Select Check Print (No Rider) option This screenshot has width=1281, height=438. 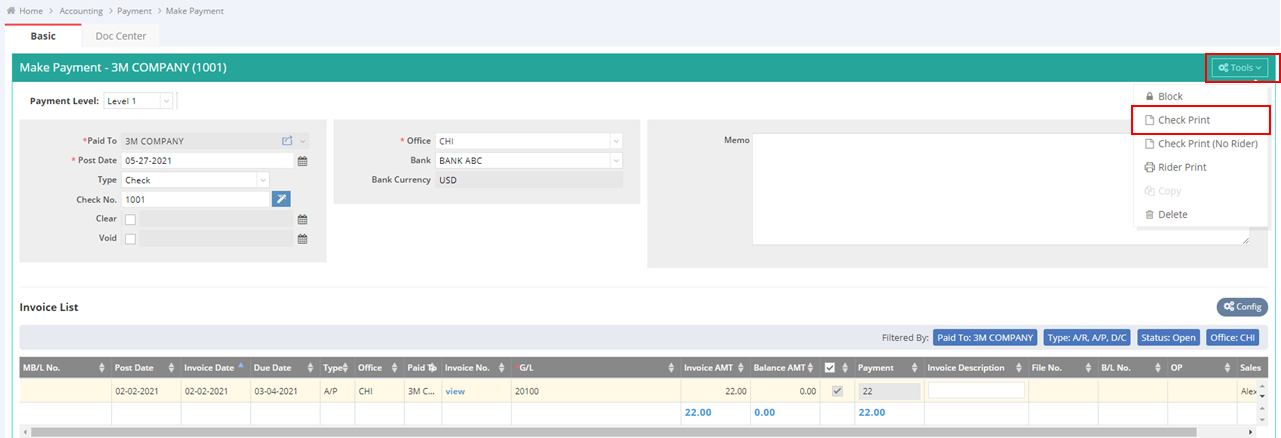(x=1207, y=144)
